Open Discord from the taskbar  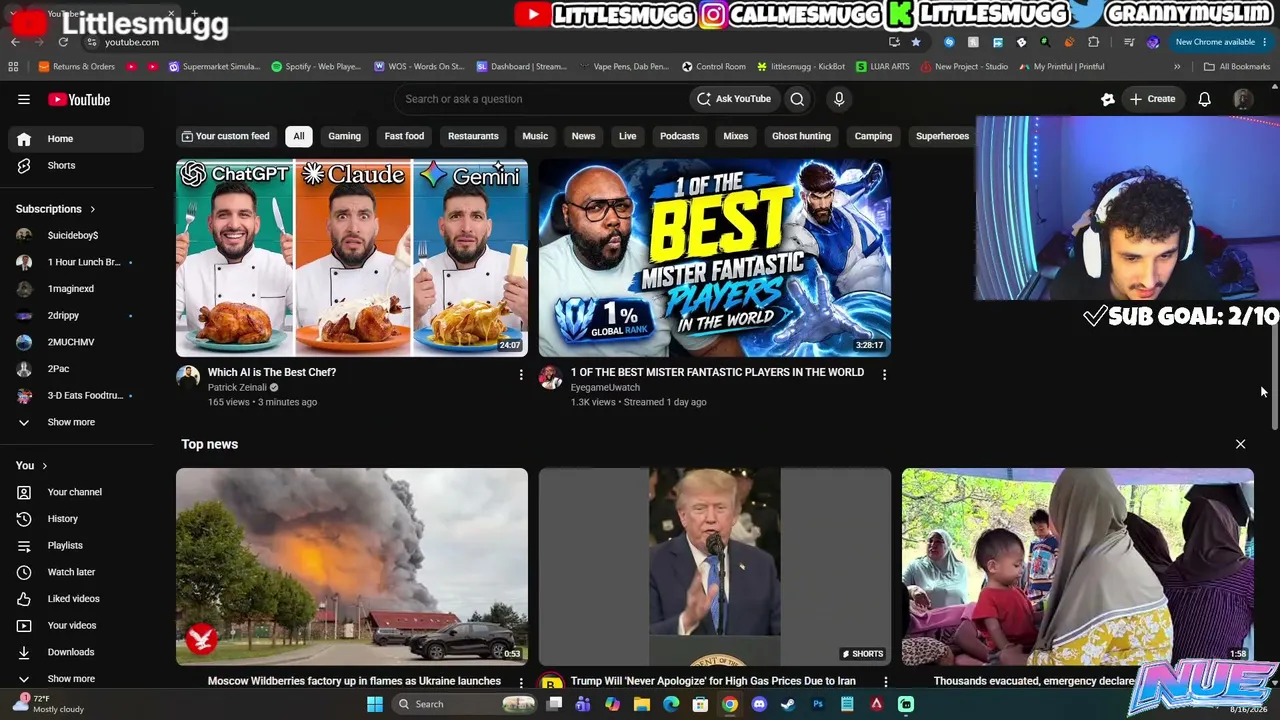(x=759, y=704)
